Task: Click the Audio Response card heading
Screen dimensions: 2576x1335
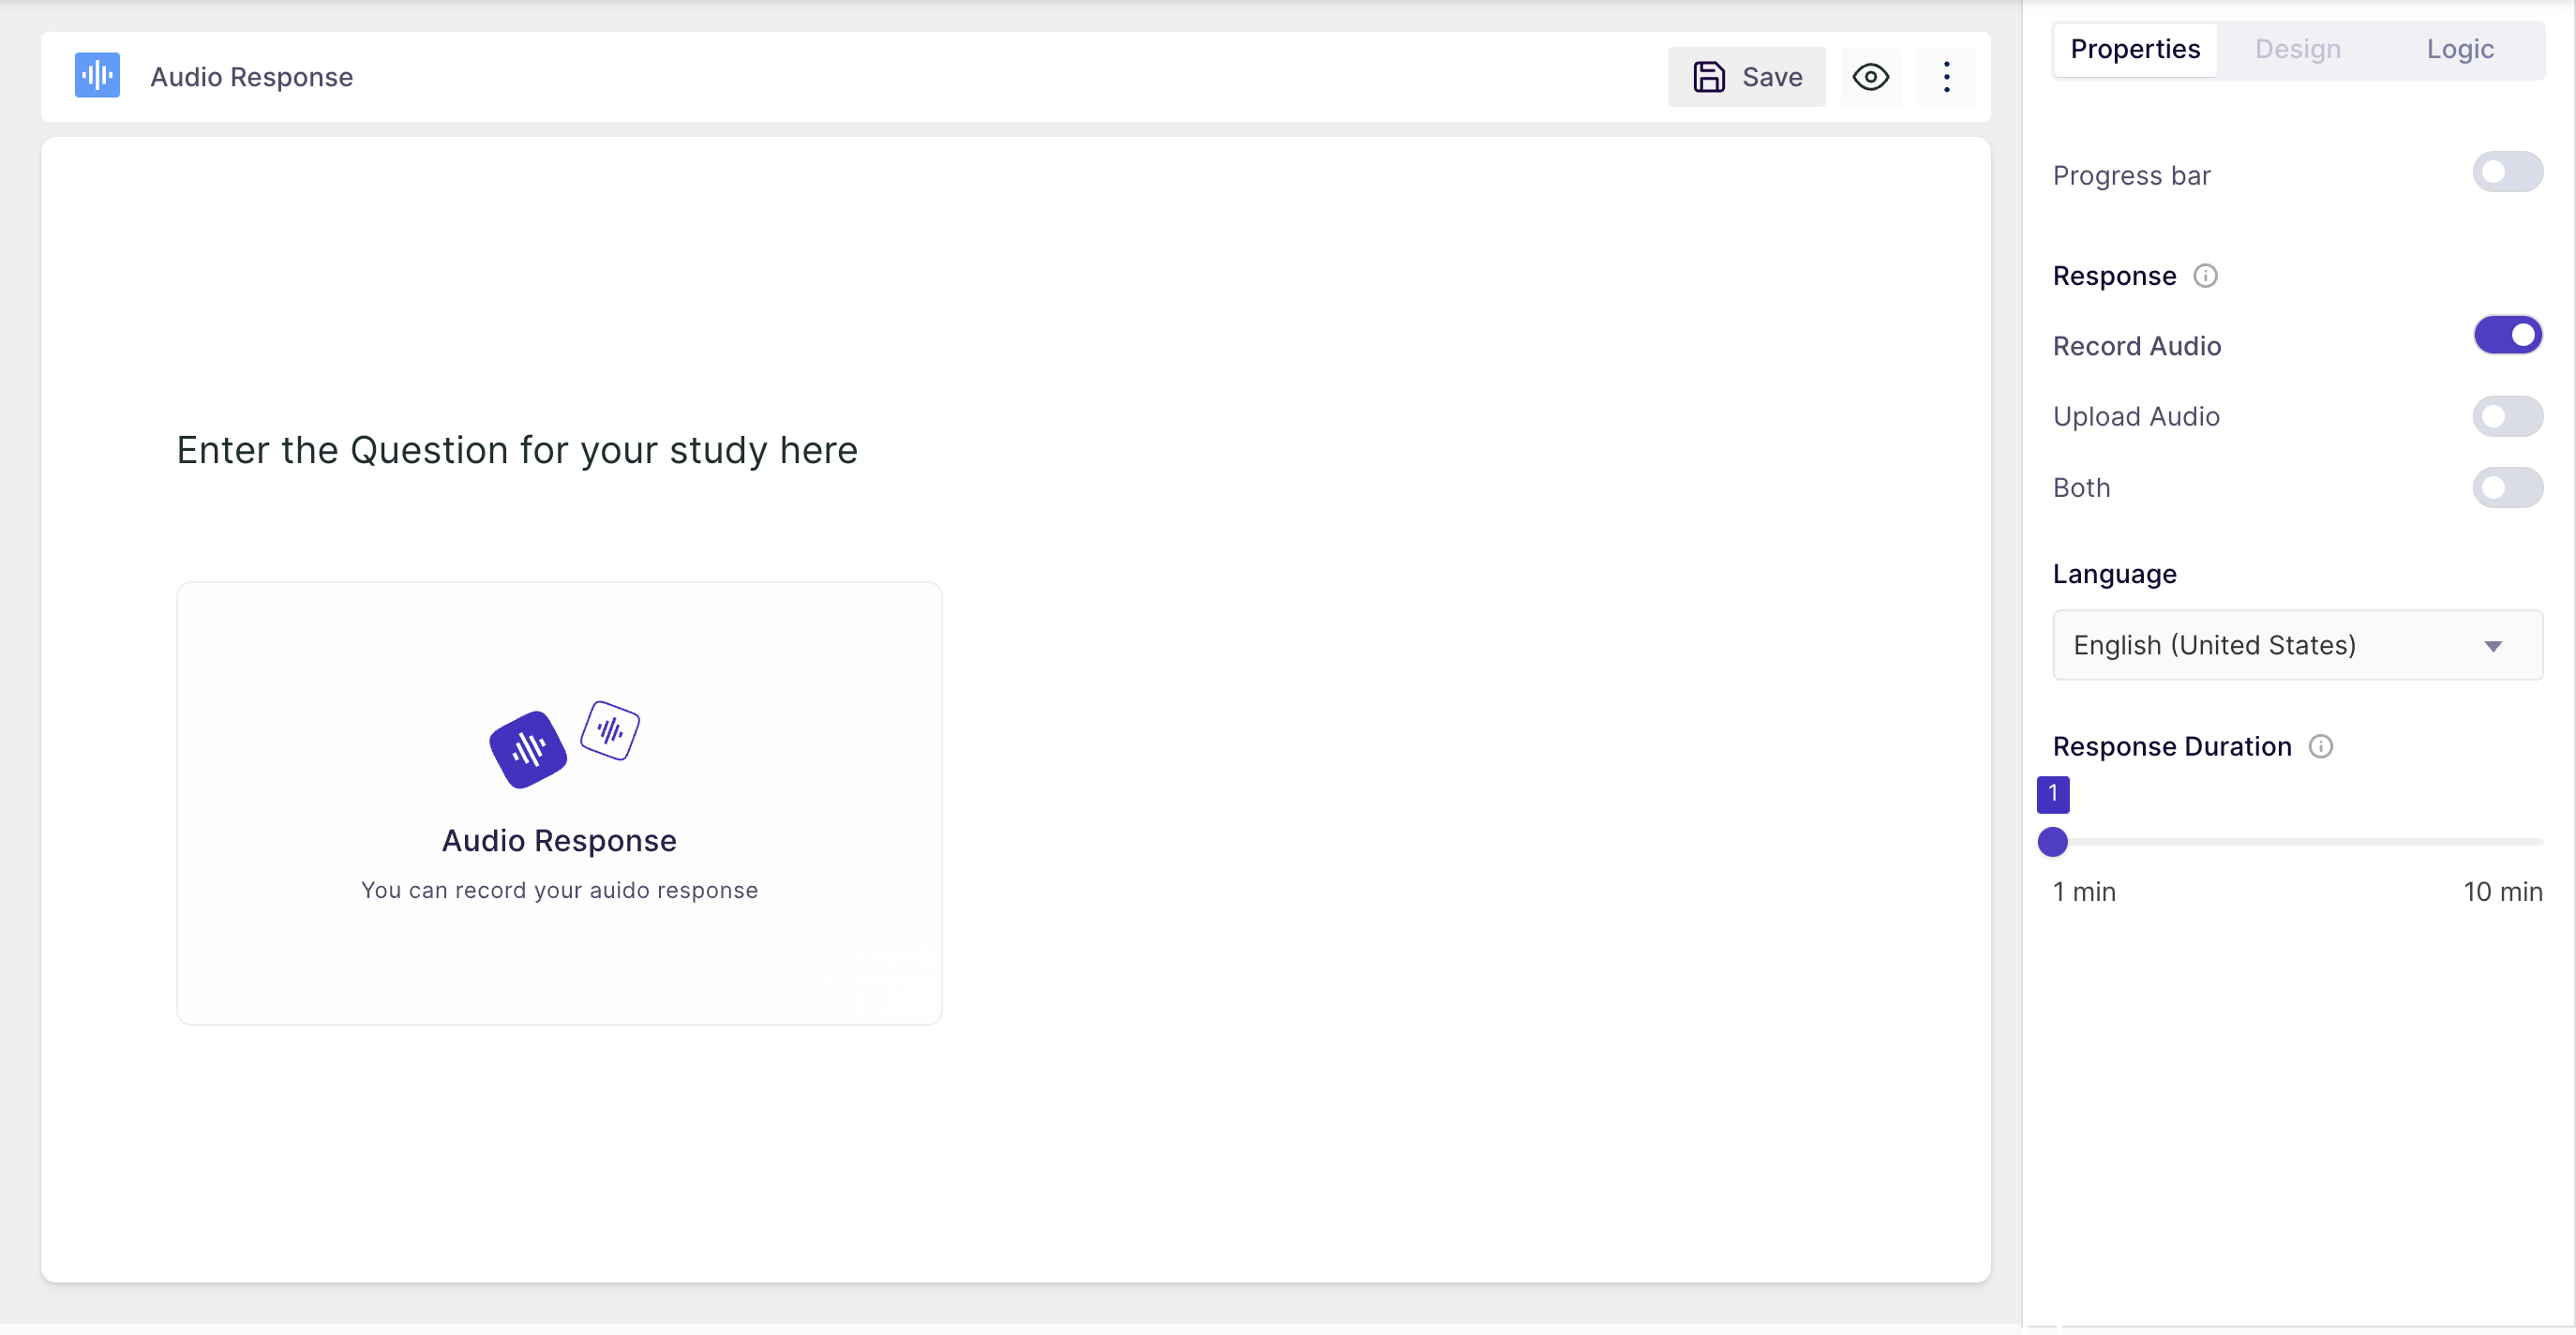Action: point(559,840)
